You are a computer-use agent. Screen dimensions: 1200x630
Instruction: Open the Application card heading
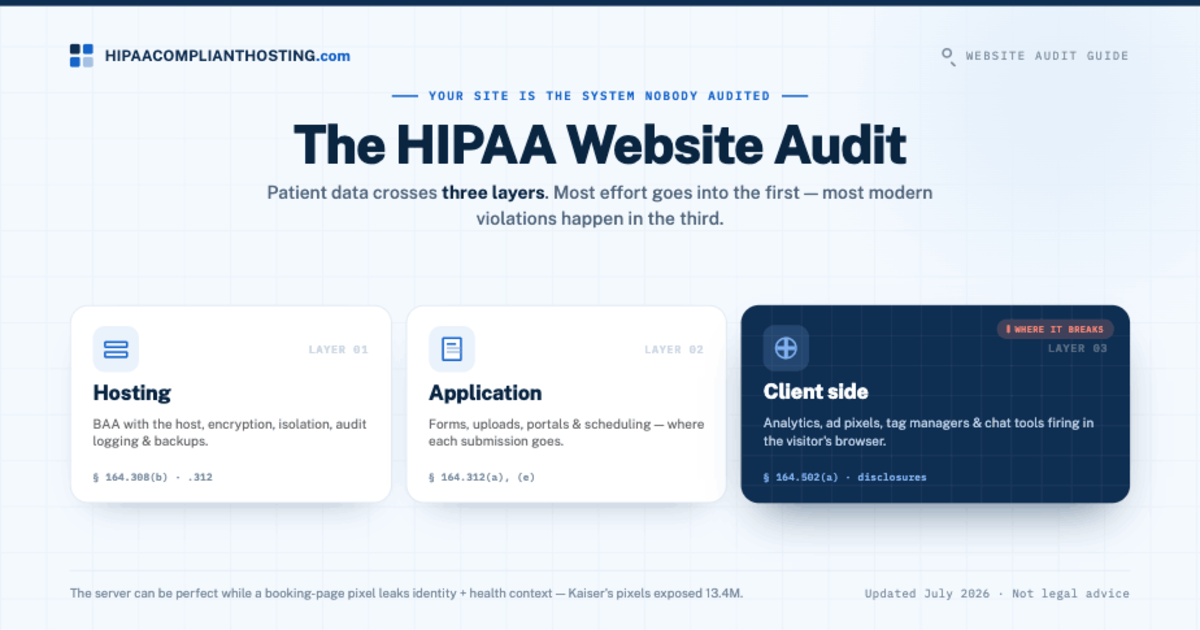click(485, 393)
